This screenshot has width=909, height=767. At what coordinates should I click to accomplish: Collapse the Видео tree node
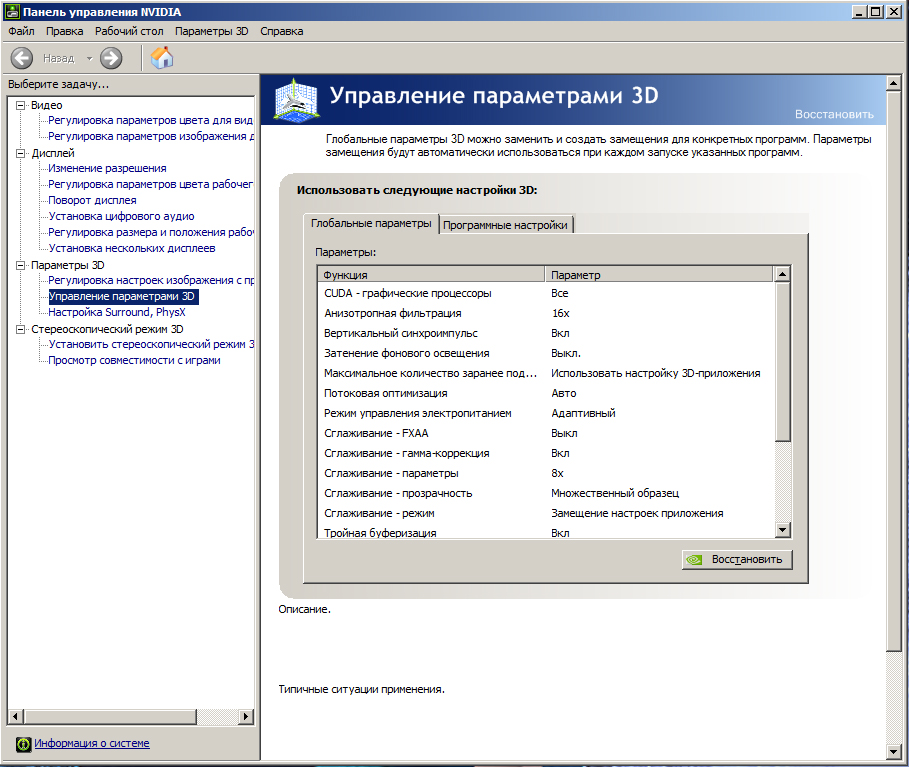(x=21, y=105)
